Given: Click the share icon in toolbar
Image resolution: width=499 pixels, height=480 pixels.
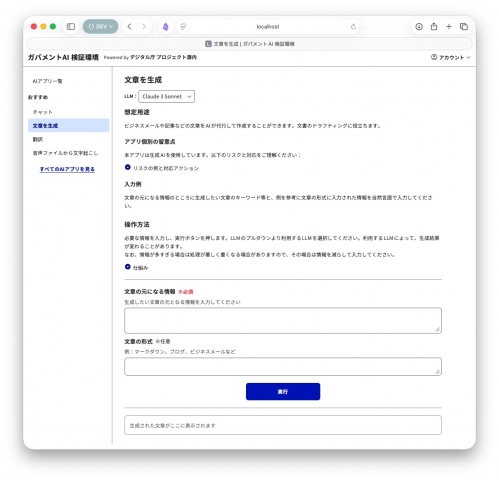Looking at the screenshot, I should (434, 26).
